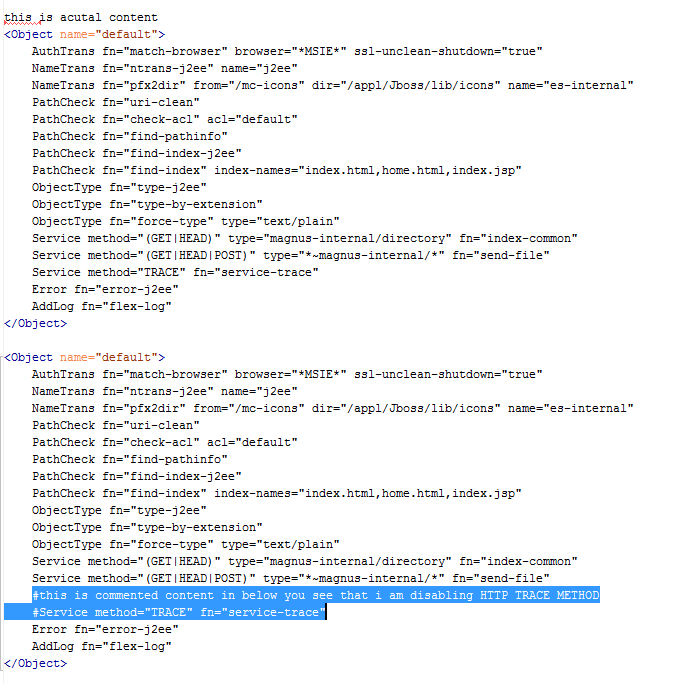
Task: Click AddLog flex-log line in first block
Action: pyautogui.click(x=101, y=307)
